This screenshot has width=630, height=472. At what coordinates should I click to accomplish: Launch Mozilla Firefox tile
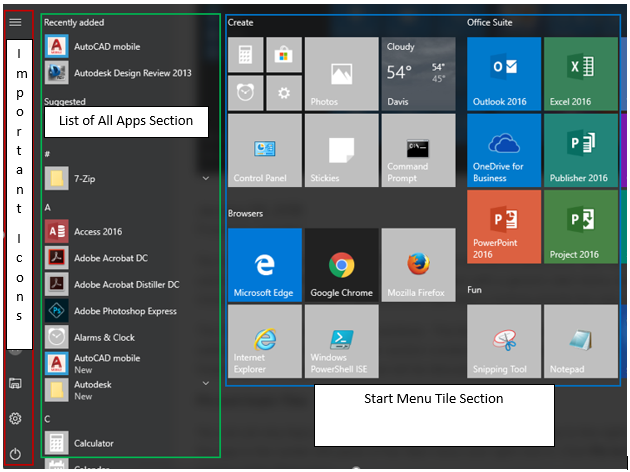pos(418,265)
